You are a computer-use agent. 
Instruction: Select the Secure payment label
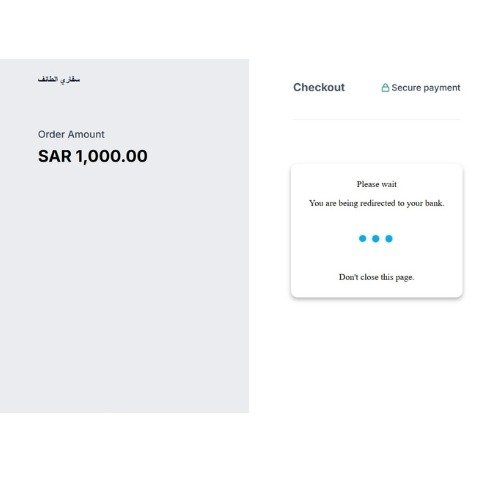tap(426, 88)
